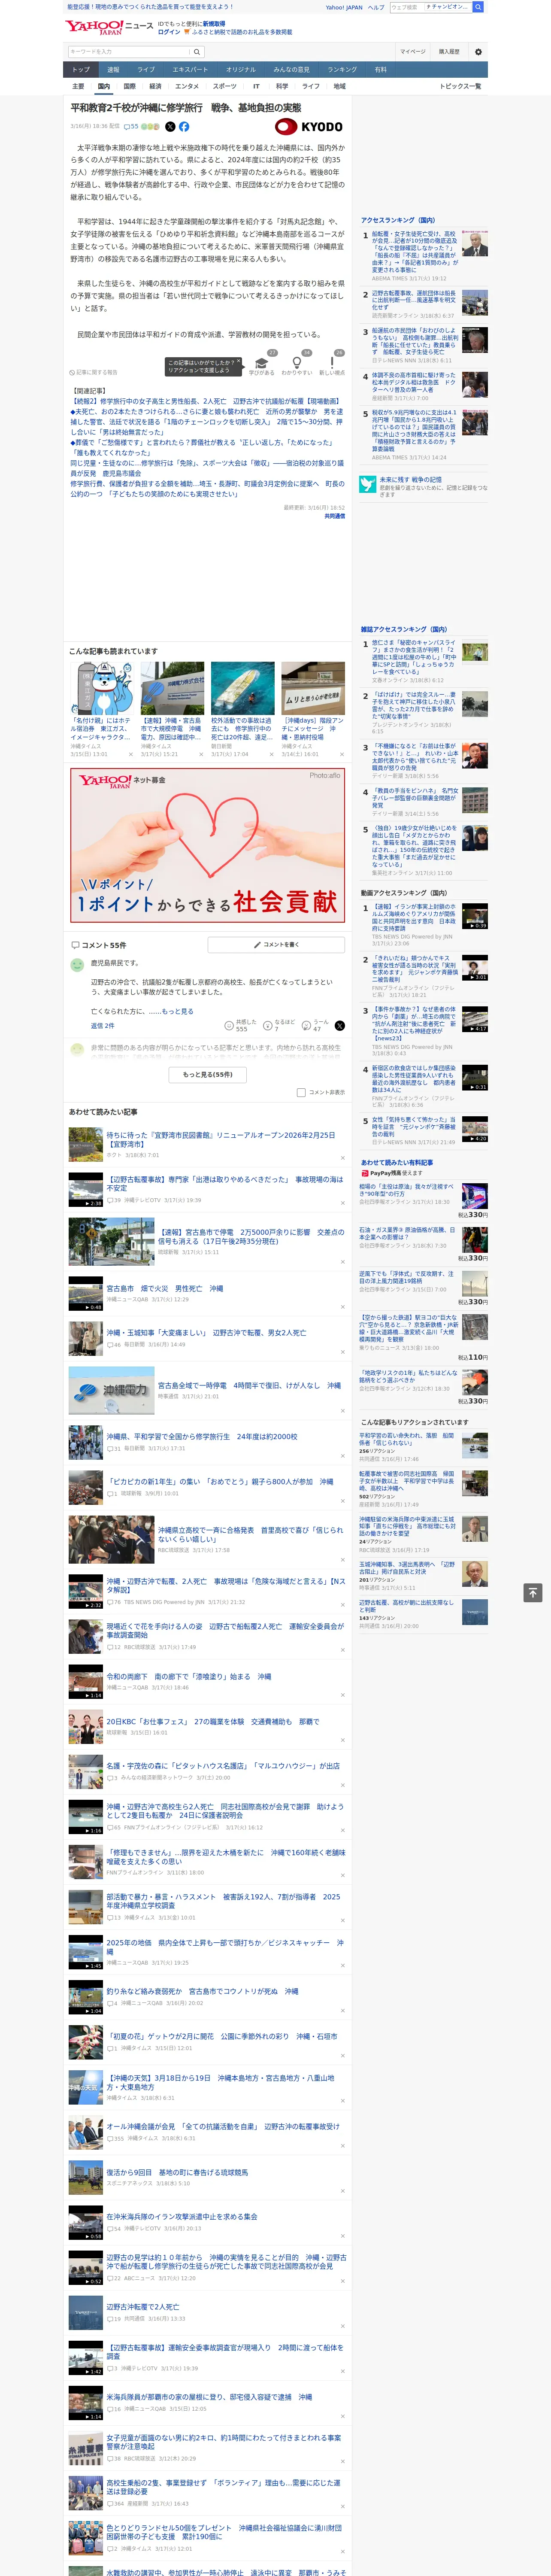Click the マイページ link

coord(412,52)
